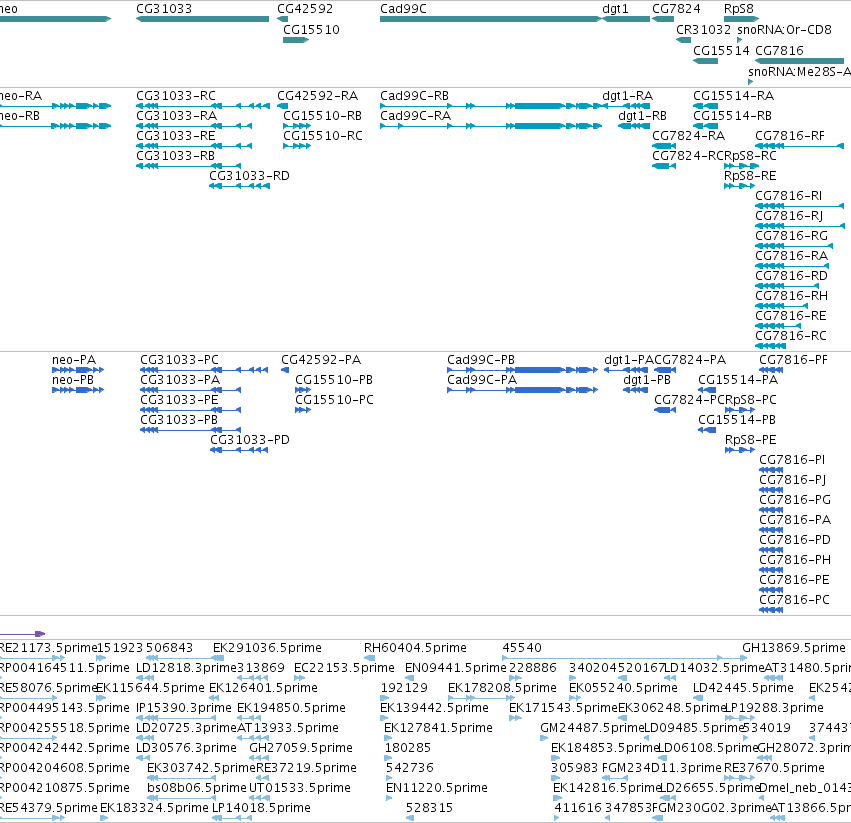This screenshot has width=851, height=823.
Task: Click the neo-RA transcript label
Action: 21,96
